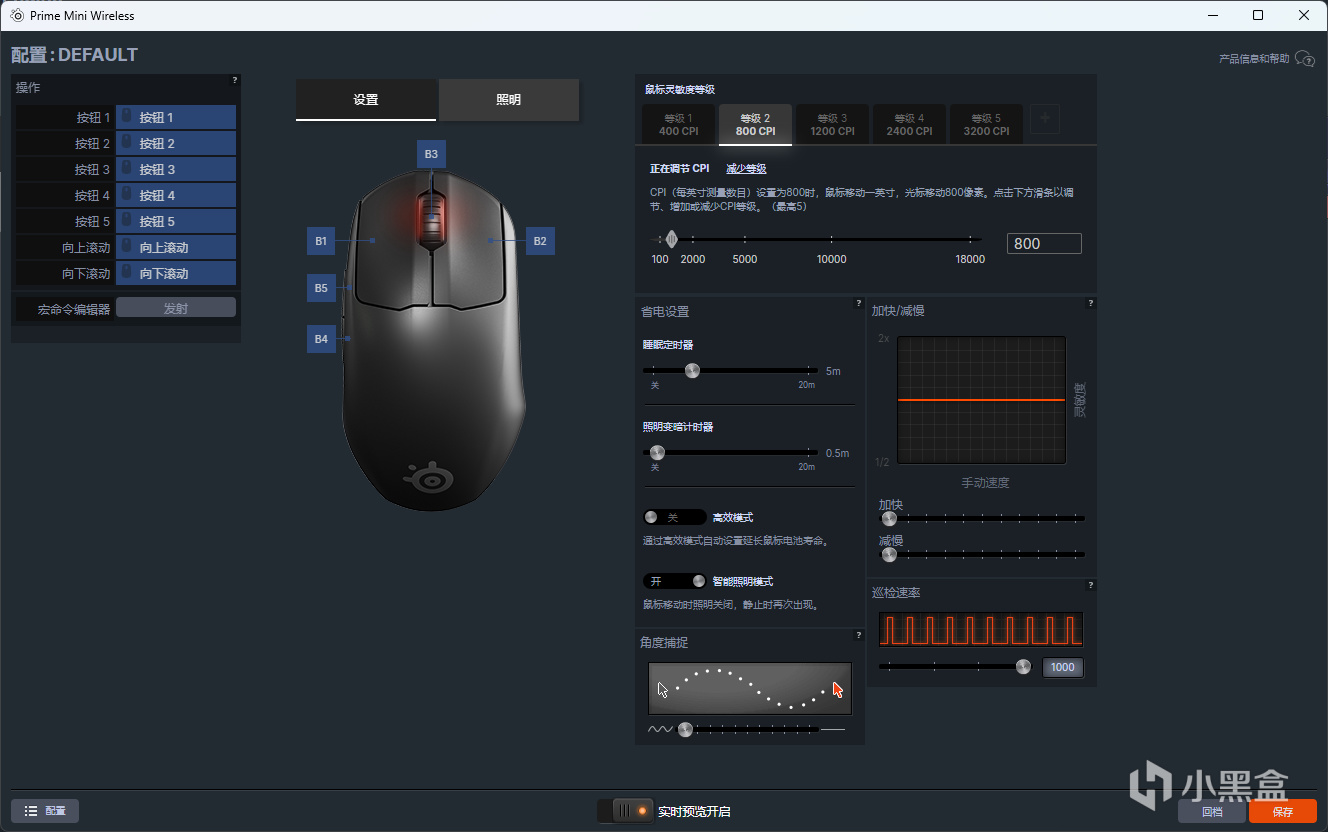The height and width of the screenshot is (832, 1328).
Task: Click the 巡检速率 waveform preview
Action: (981, 629)
